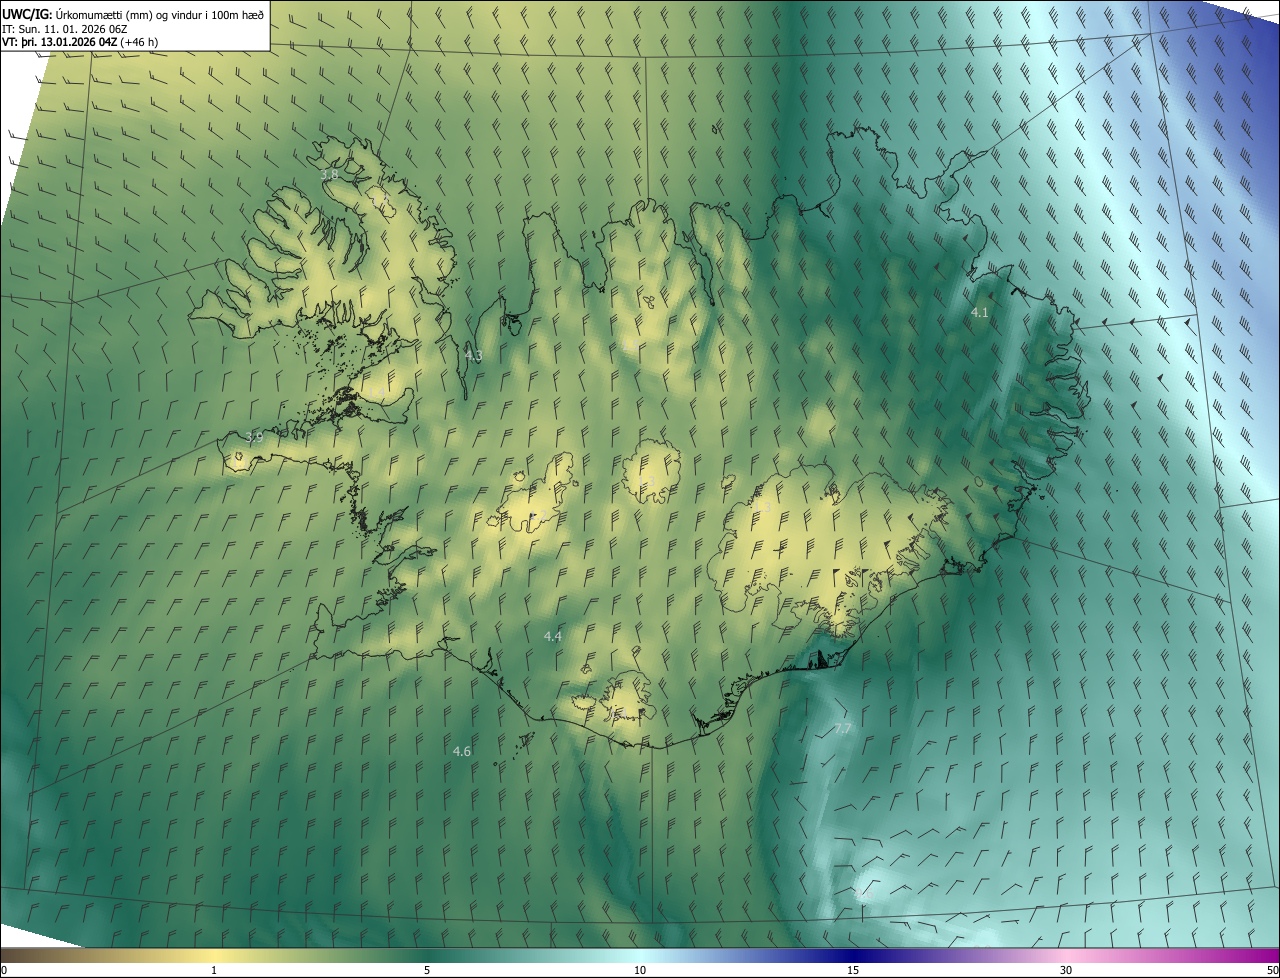This screenshot has height=978, width=1280.
Task: Click the 4.6 value off the south coast
Action: click(462, 751)
